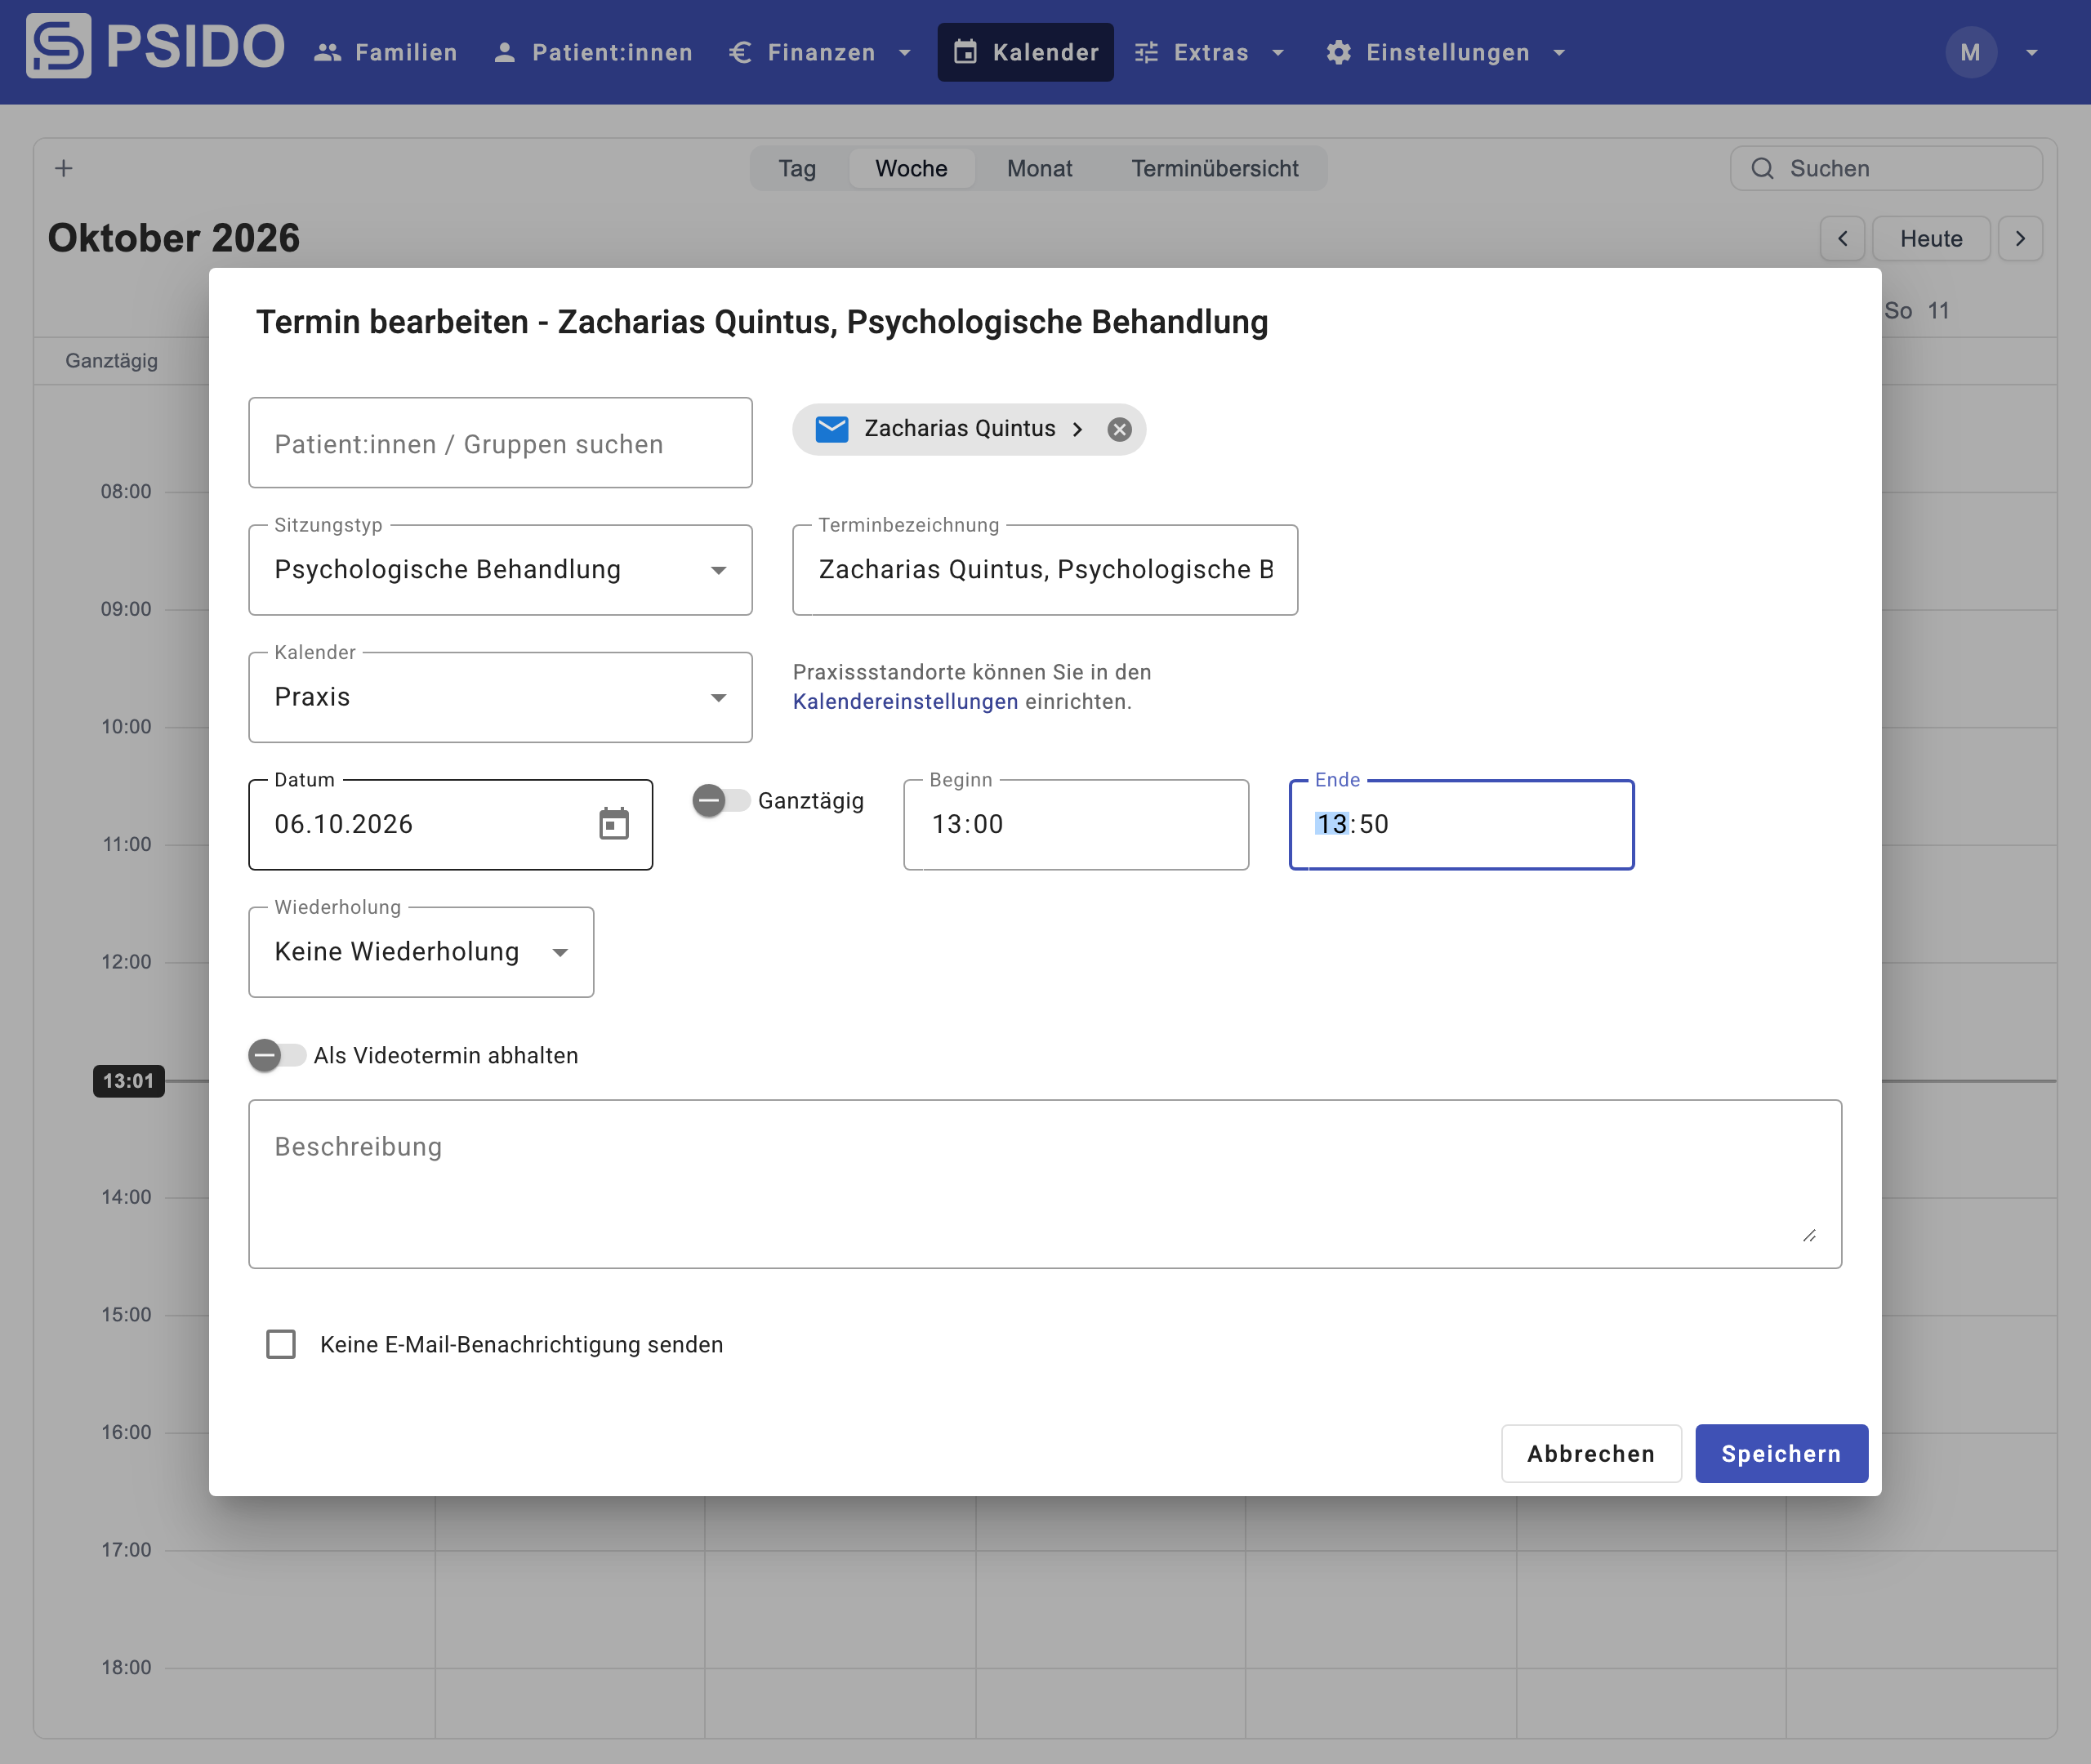This screenshot has height=1764, width=2091.
Task: Expand the Einstellungen menu arrow
Action: coord(1559,52)
